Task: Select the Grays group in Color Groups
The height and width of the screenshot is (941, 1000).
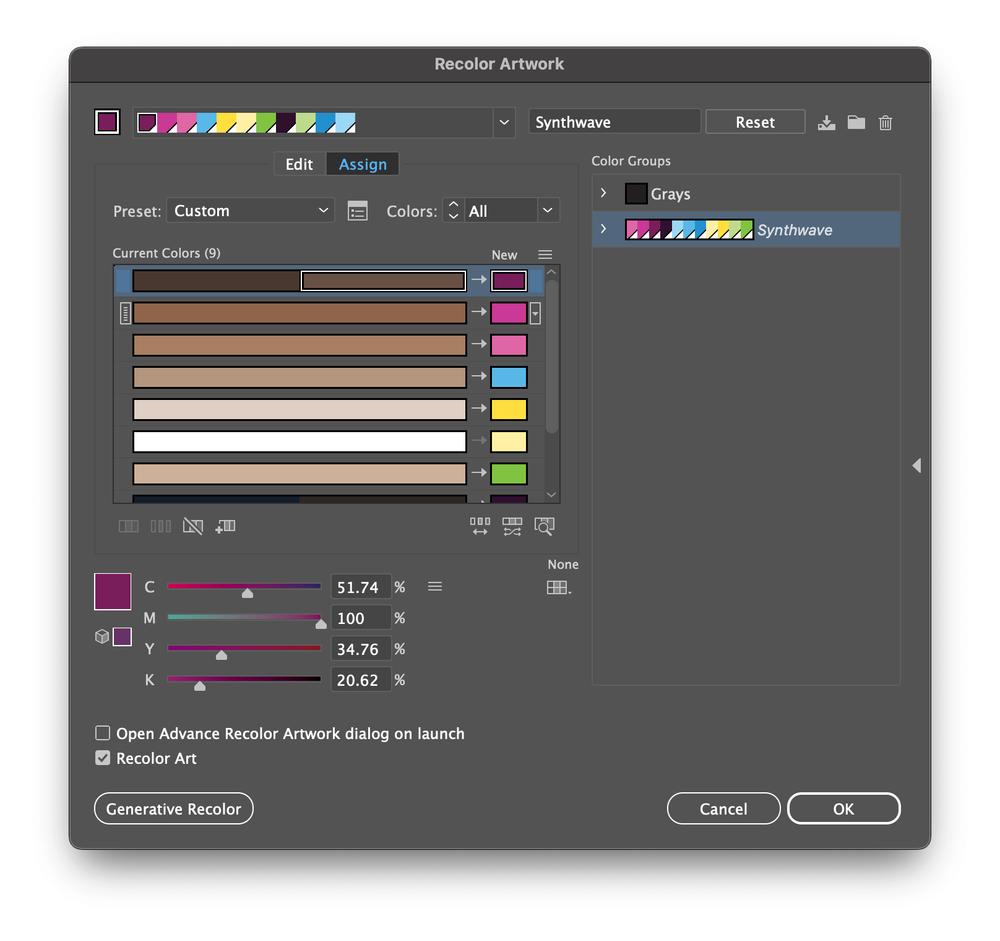Action: point(746,193)
